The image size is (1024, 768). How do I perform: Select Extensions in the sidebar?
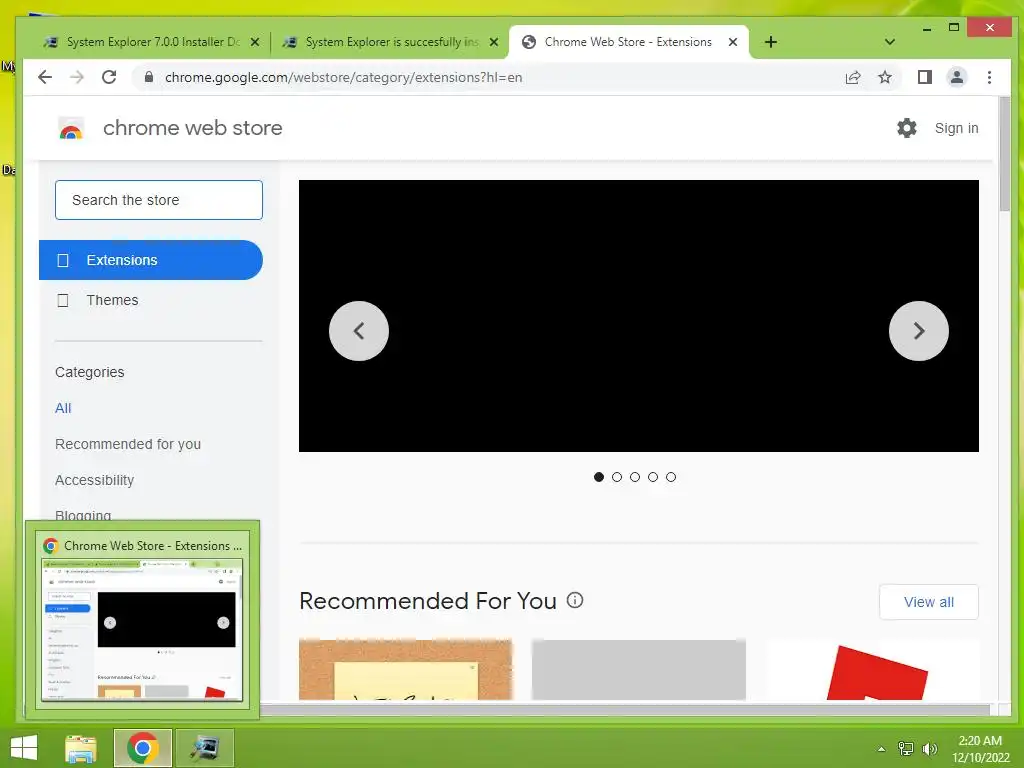pos(151,260)
